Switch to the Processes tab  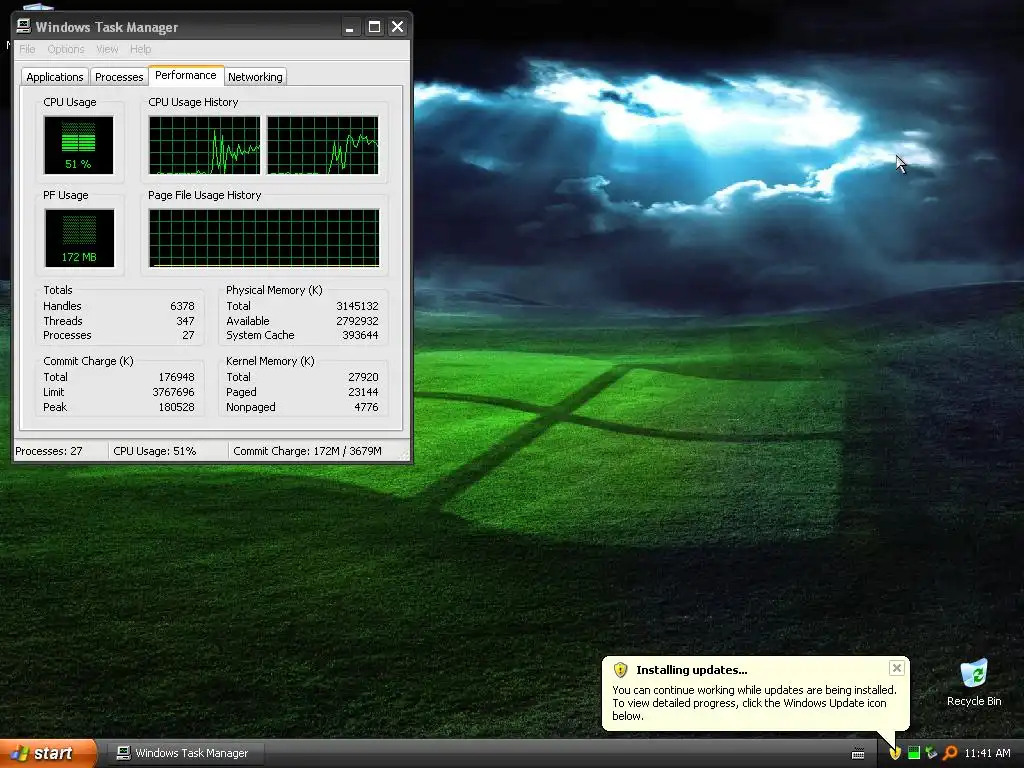[x=119, y=76]
